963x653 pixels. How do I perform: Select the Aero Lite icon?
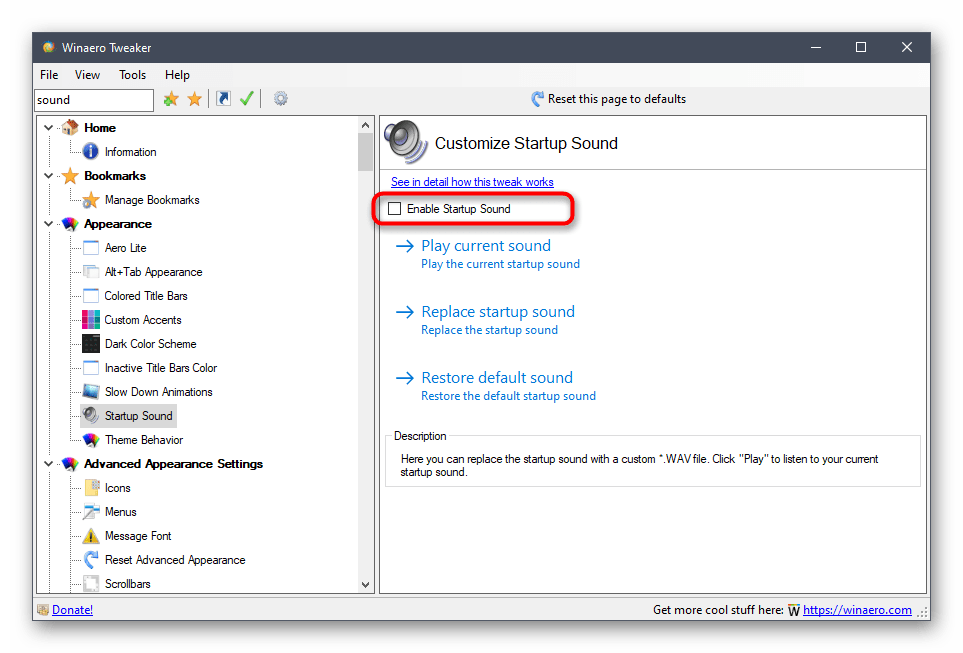91,248
